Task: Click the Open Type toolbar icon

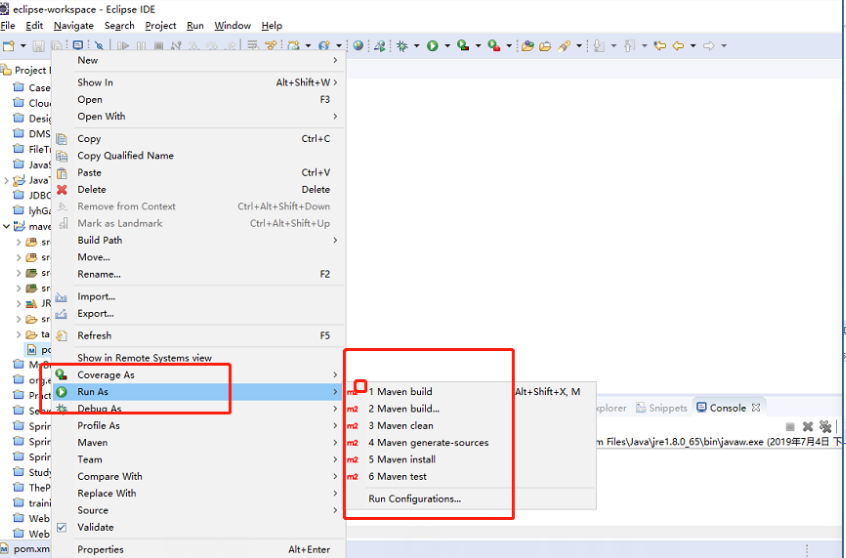Action: [528, 46]
